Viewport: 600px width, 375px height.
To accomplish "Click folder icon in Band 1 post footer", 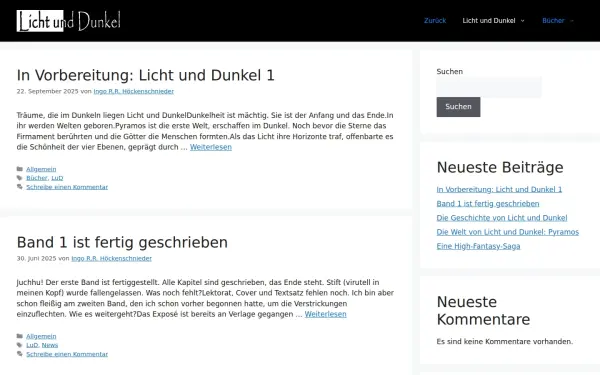I will point(20,336).
